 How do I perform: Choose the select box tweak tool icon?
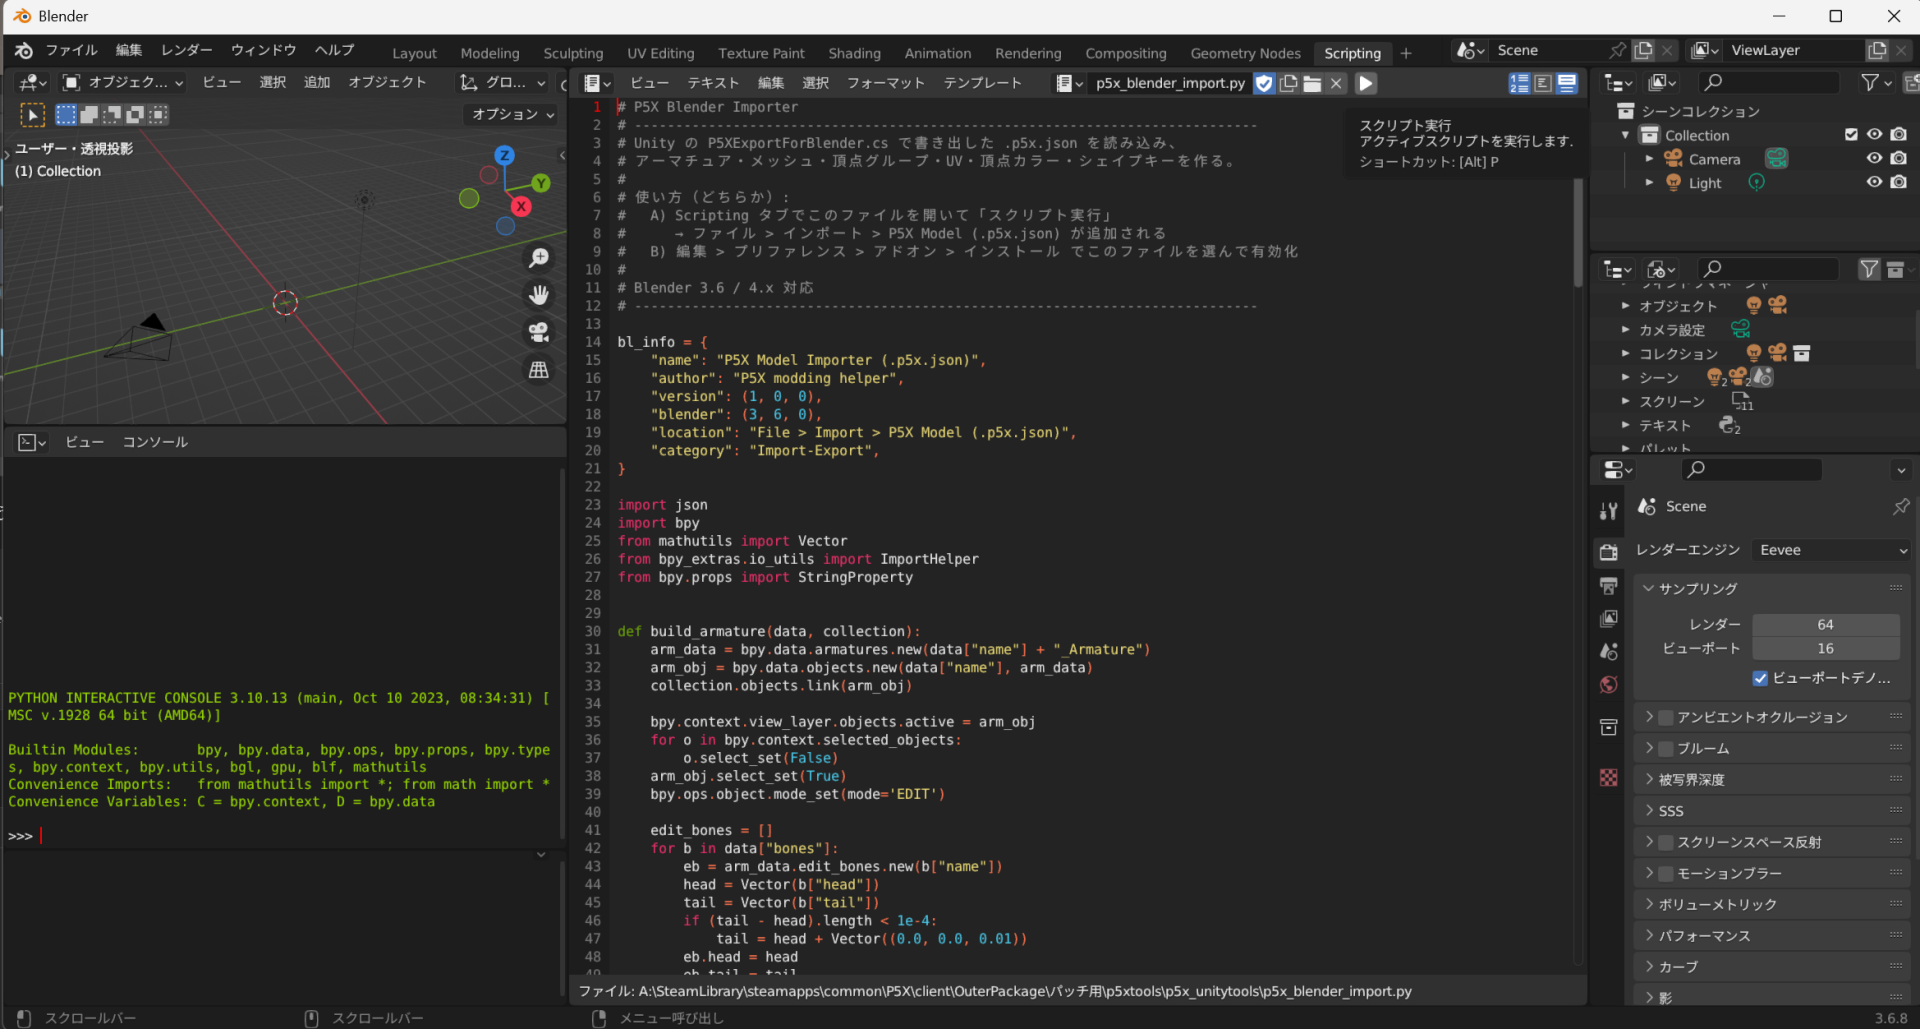(32, 115)
